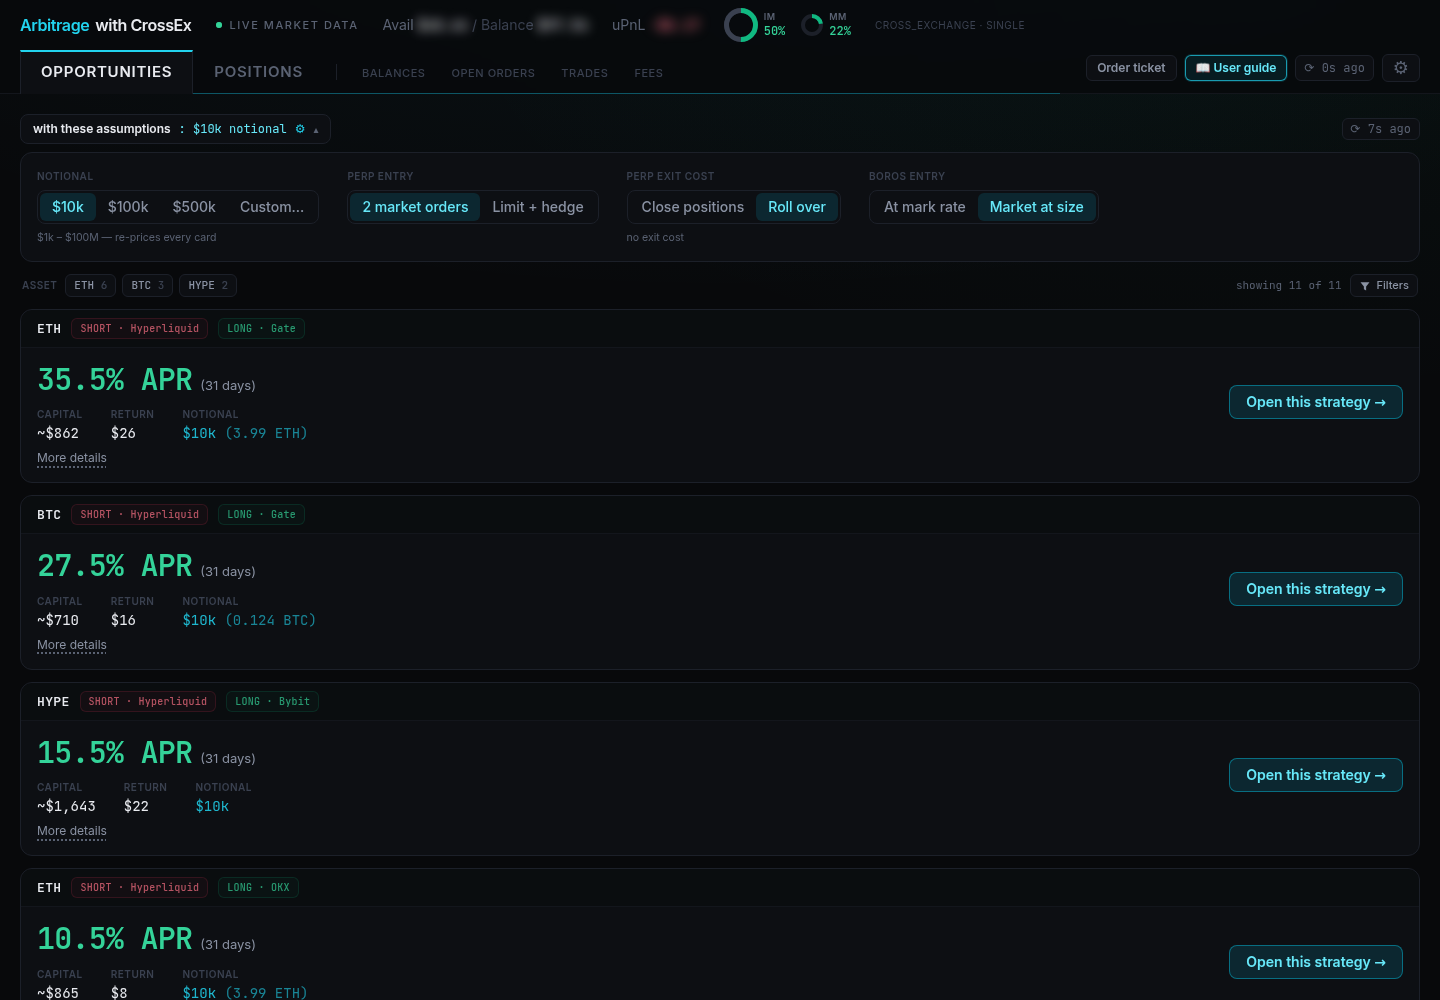
Task: Open the Balances tab
Action: [393, 73]
